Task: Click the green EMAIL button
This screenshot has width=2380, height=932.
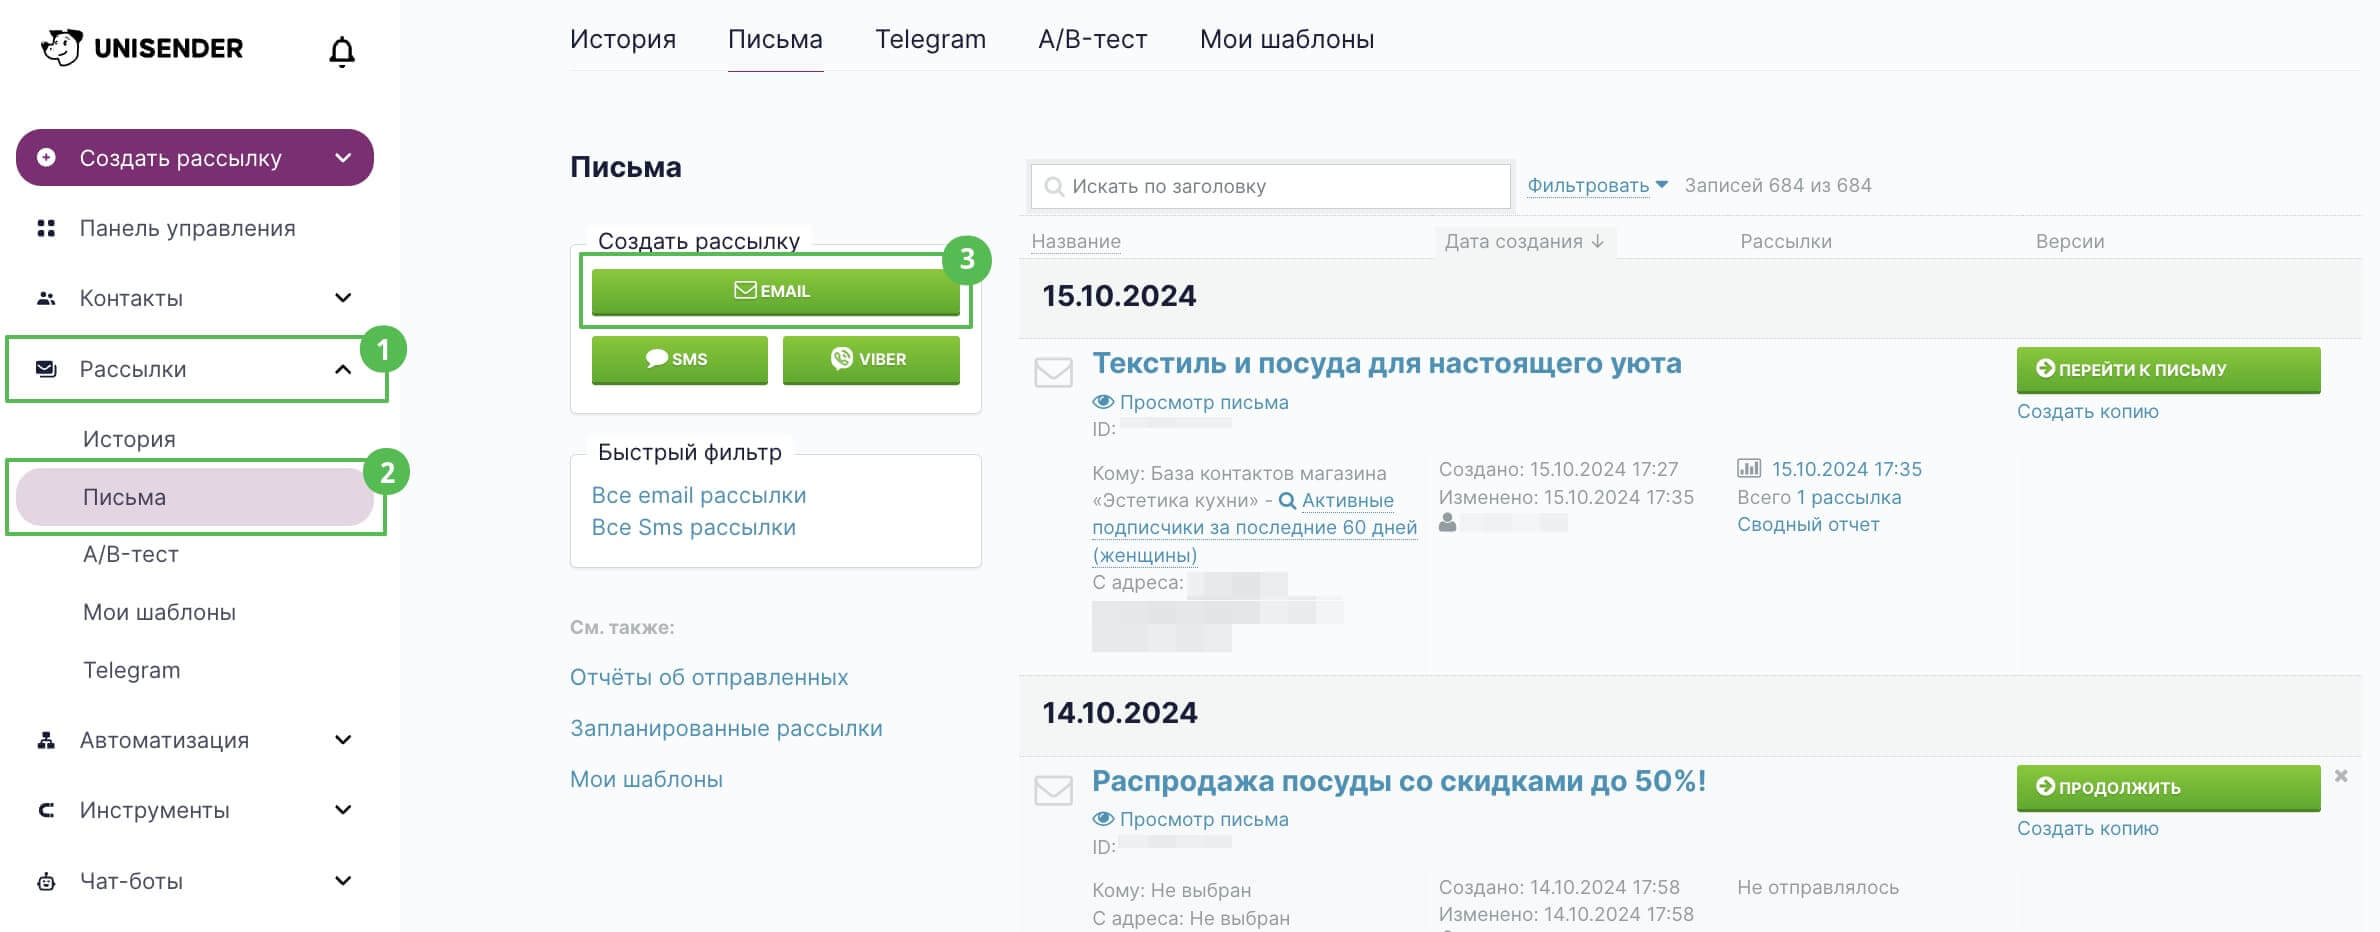Action: pyautogui.click(x=775, y=291)
